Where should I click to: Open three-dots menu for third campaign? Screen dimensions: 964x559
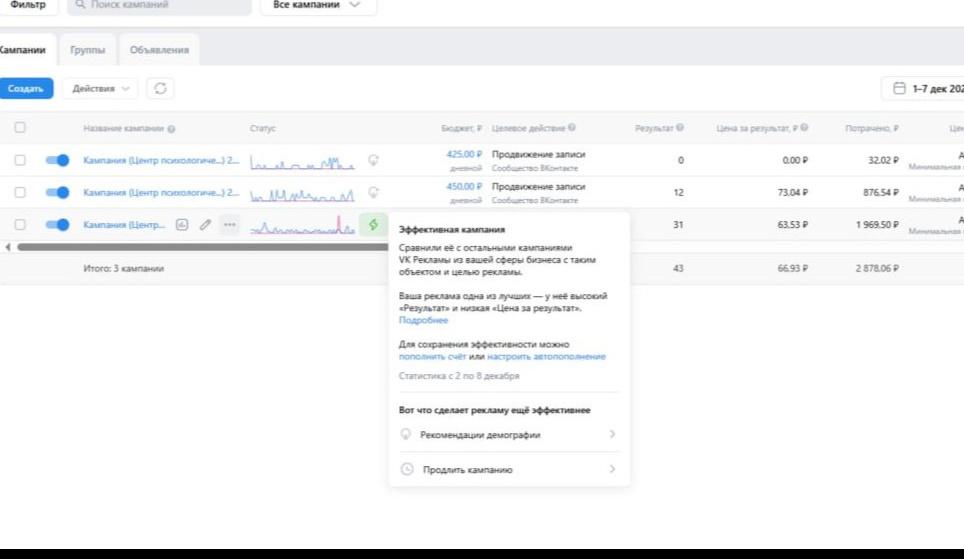(230, 225)
